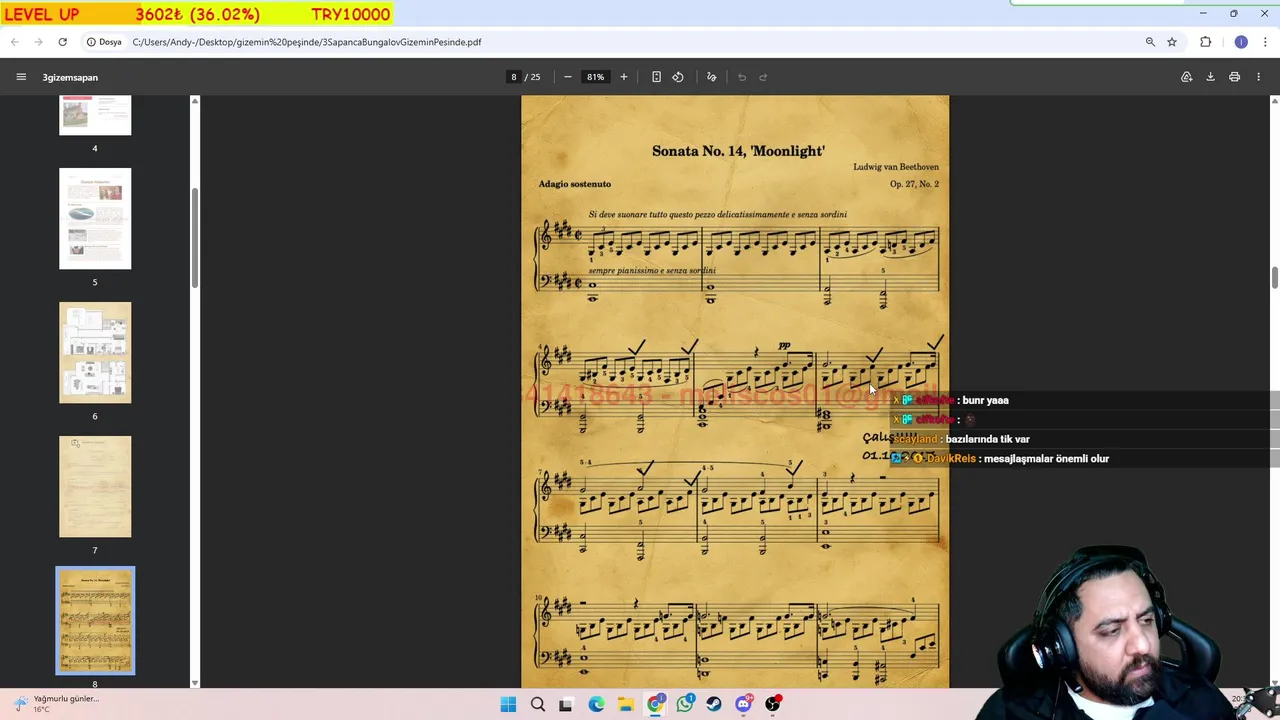Image resolution: width=1280 pixels, height=720 pixels.
Task: Open Microsoft Edge from the taskbar
Action: [x=597, y=704]
